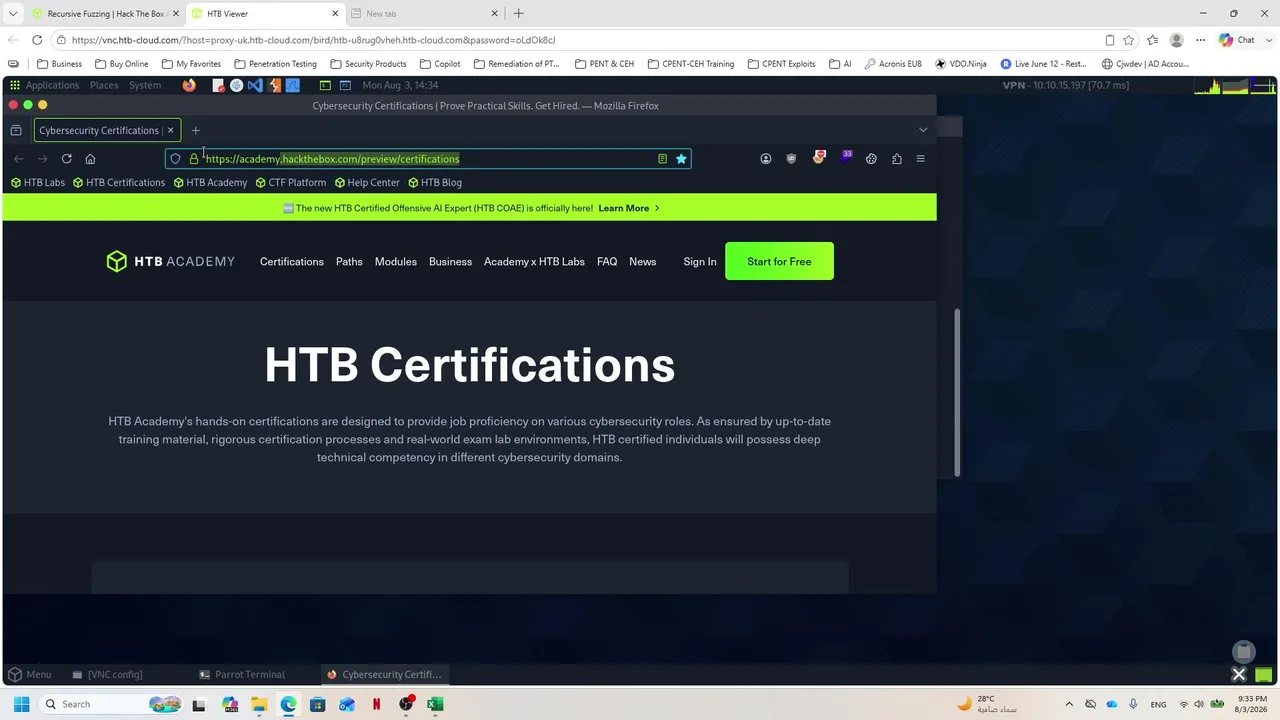This screenshot has height=720, width=1280.
Task: Open Modules in HTB Academy navigation
Action: click(x=396, y=262)
